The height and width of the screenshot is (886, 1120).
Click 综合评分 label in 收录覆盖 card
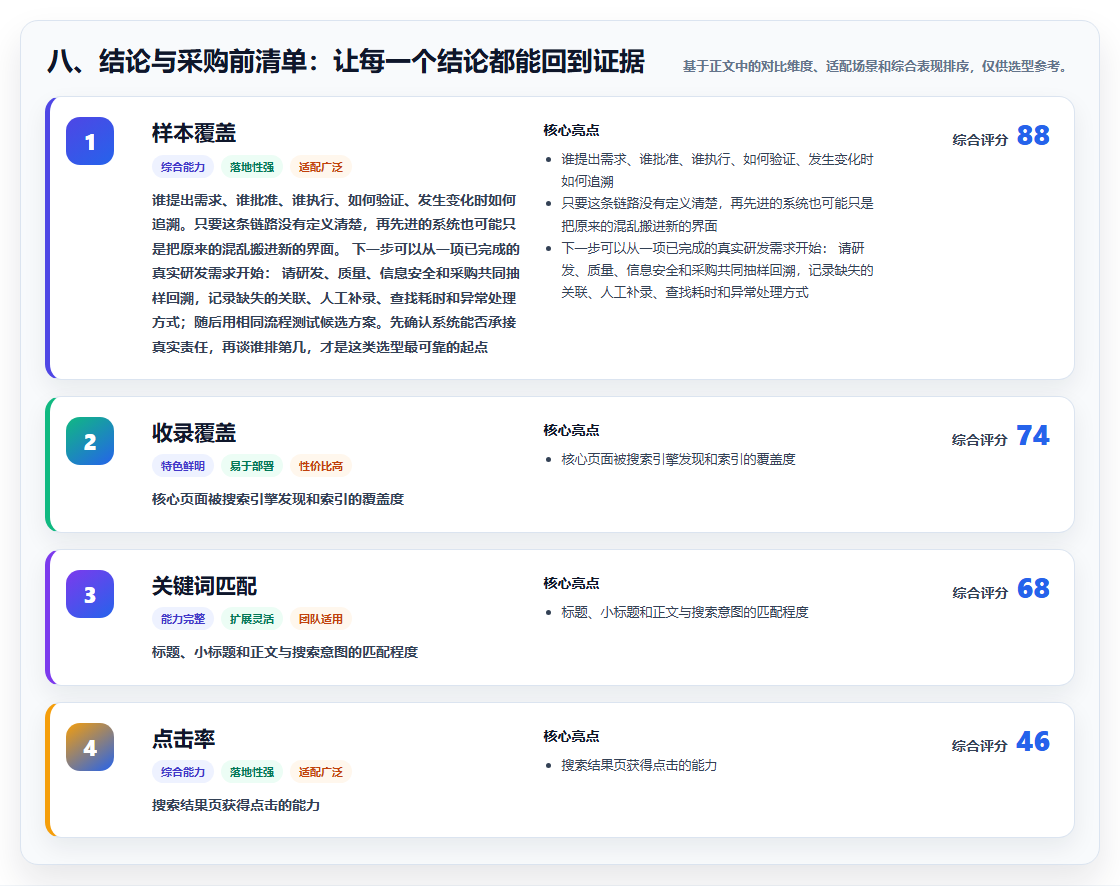tap(980, 440)
